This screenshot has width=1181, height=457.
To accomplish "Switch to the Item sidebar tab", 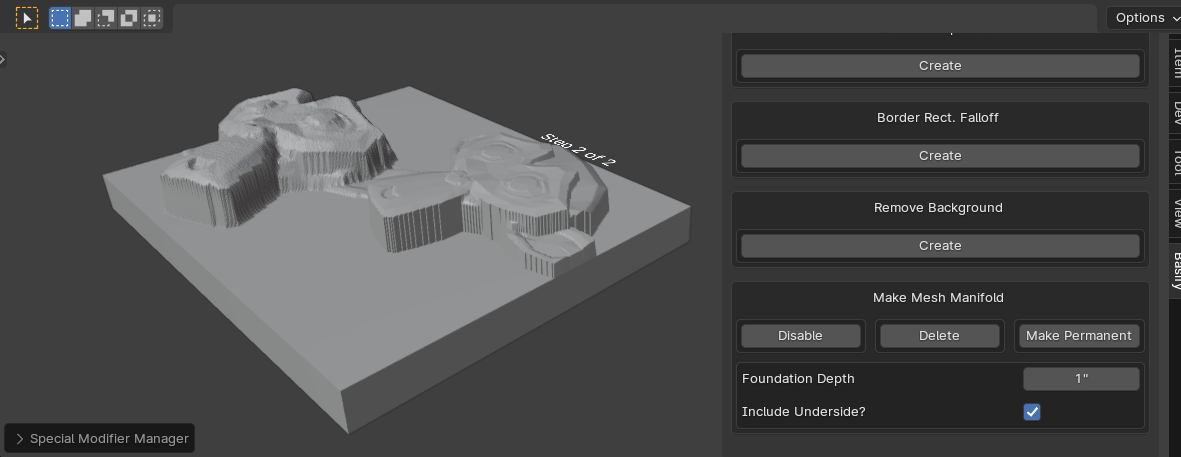I will coord(1176,62).
